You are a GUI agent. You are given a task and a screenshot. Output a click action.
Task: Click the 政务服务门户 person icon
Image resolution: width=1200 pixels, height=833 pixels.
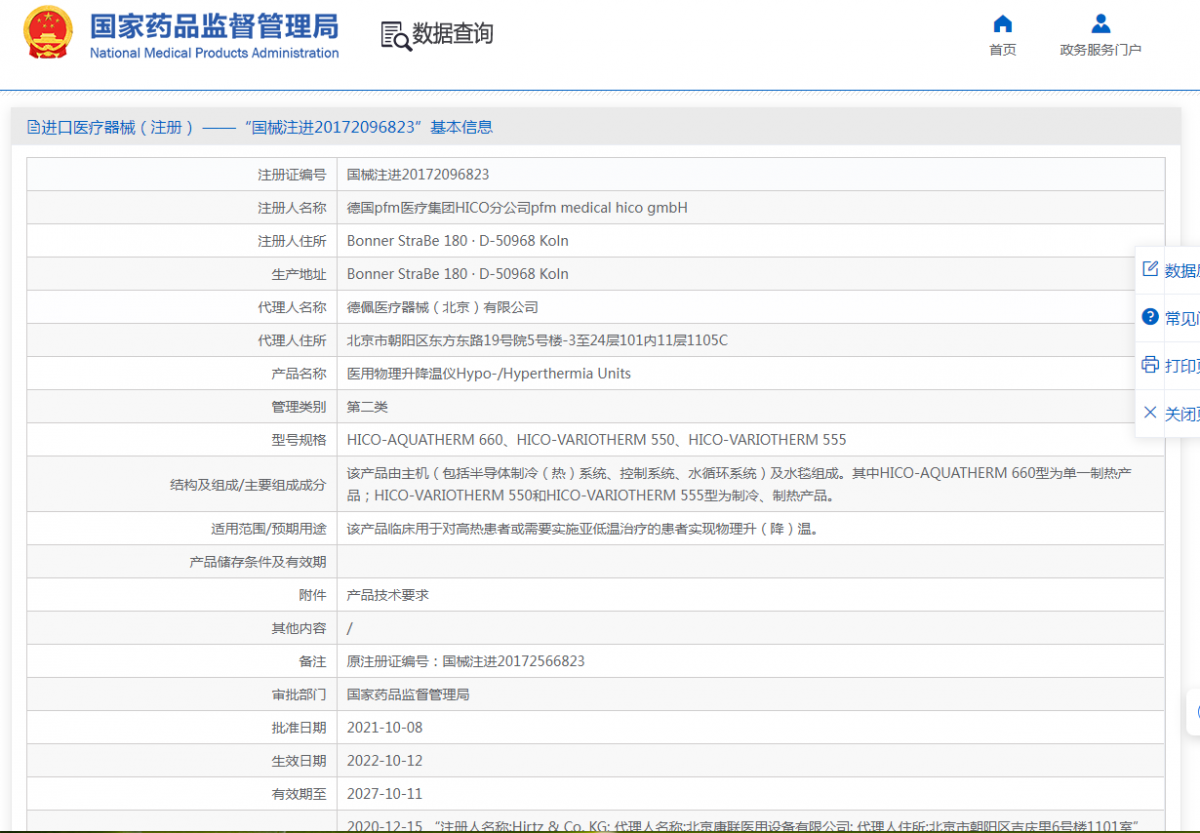pos(1100,24)
